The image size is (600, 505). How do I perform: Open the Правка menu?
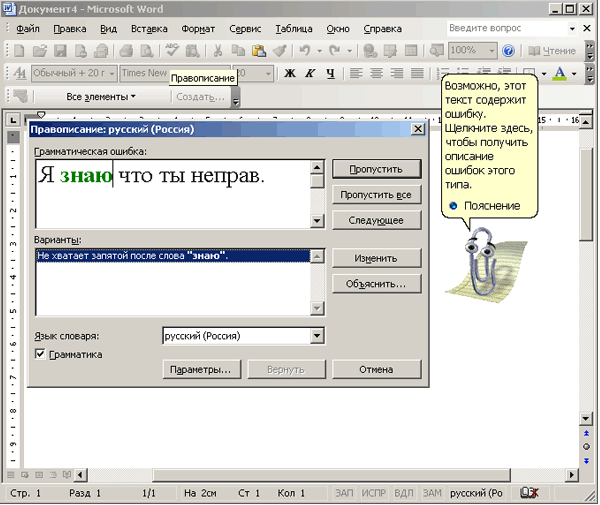click(x=70, y=29)
